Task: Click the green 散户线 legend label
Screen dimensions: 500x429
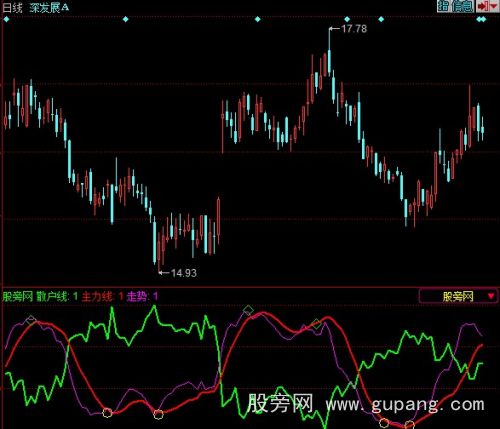Action: (57, 296)
